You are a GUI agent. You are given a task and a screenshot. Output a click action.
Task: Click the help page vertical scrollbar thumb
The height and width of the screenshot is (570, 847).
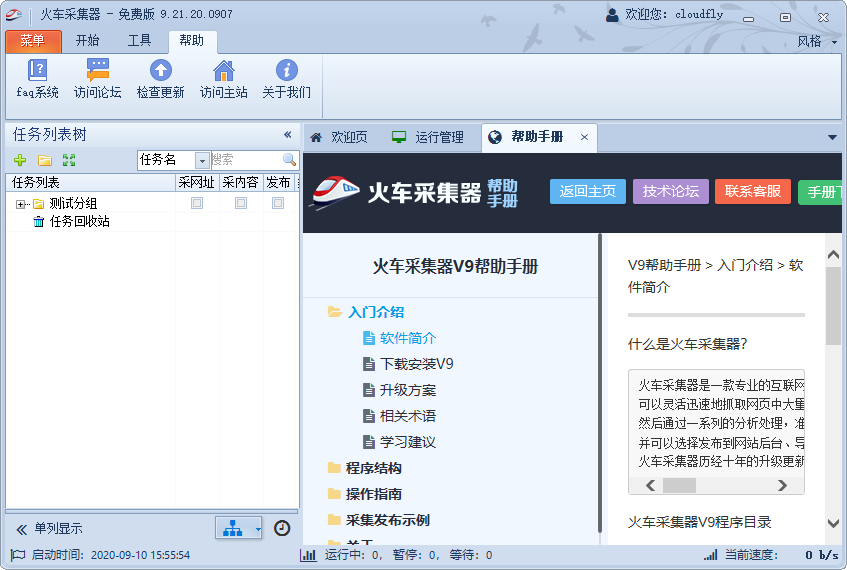pyautogui.click(x=833, y=305)
